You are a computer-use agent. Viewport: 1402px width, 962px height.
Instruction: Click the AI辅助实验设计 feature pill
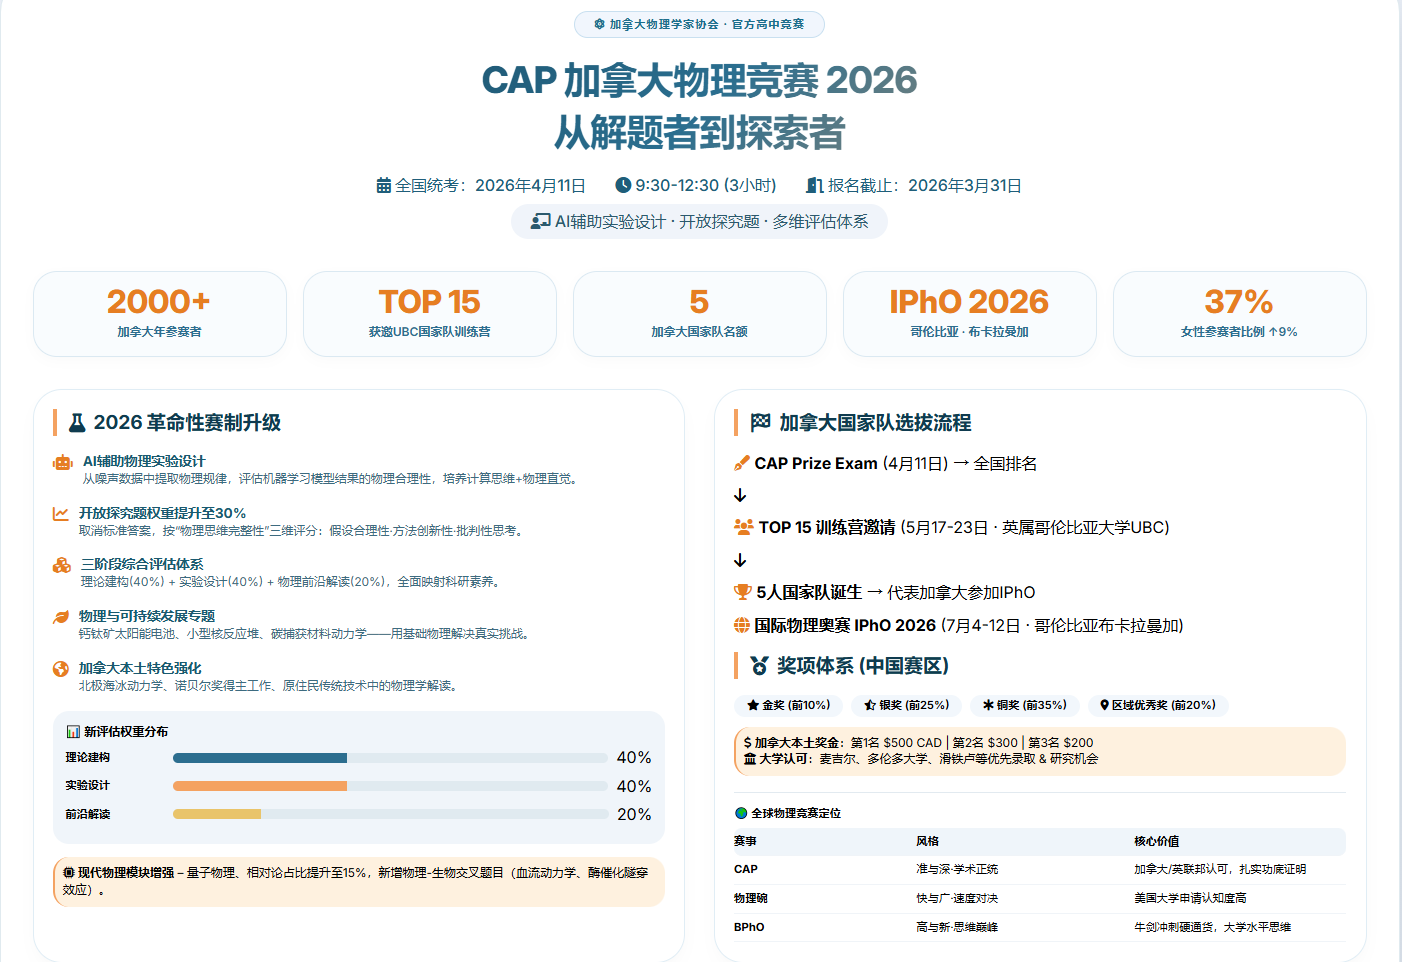pos(699,222)
